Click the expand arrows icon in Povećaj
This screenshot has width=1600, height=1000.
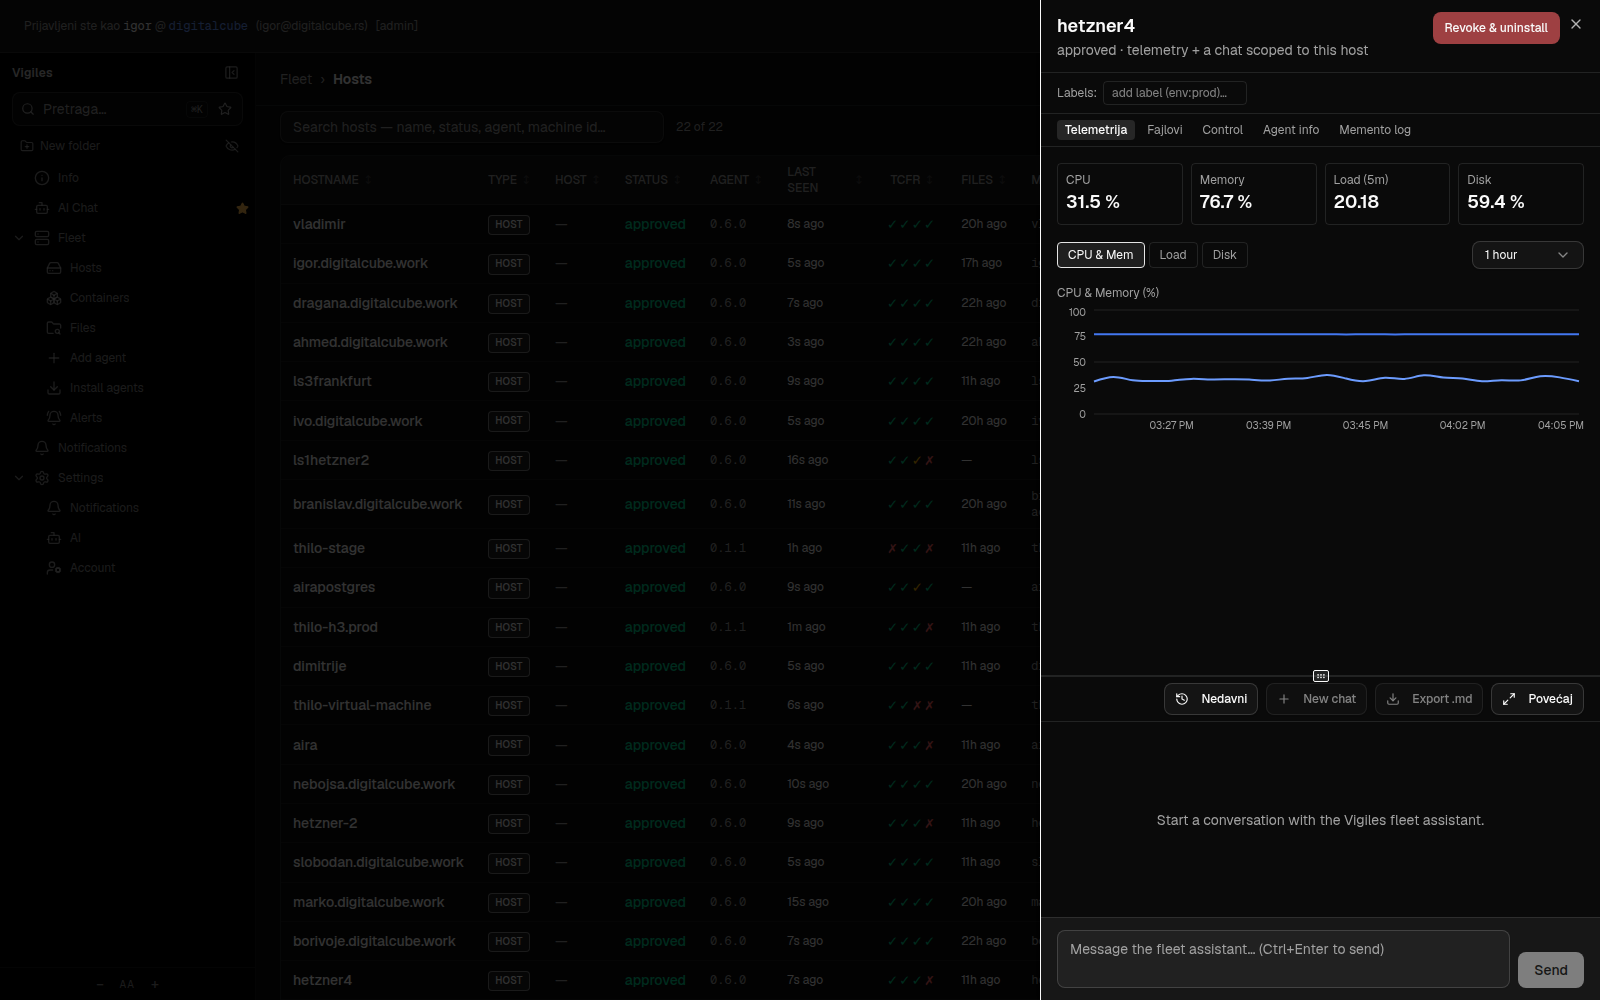[1509, 699]
